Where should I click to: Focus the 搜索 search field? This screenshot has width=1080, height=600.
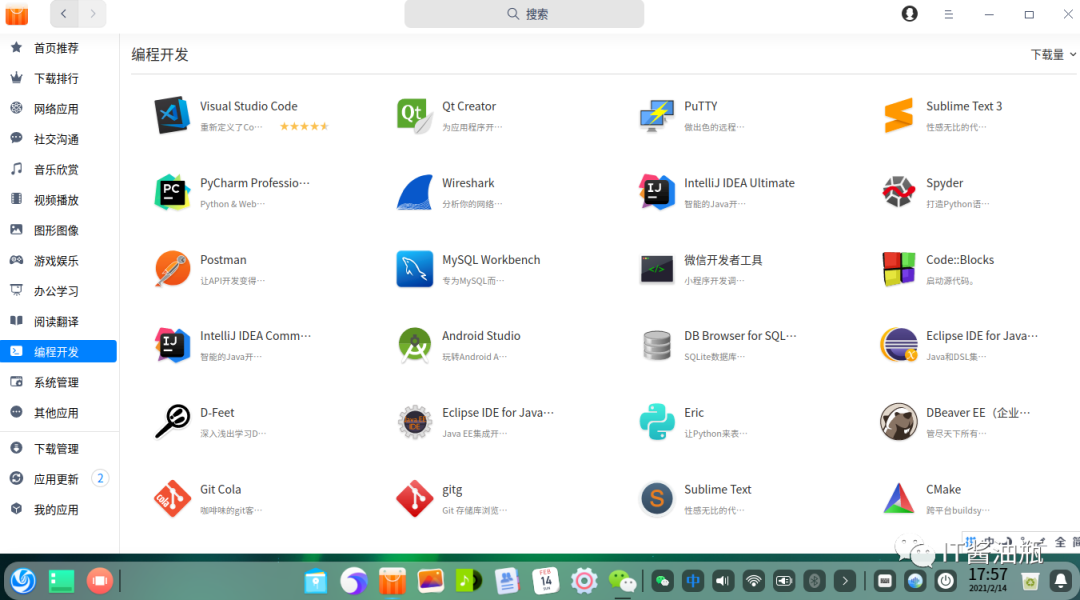click(x=524, y=14)
